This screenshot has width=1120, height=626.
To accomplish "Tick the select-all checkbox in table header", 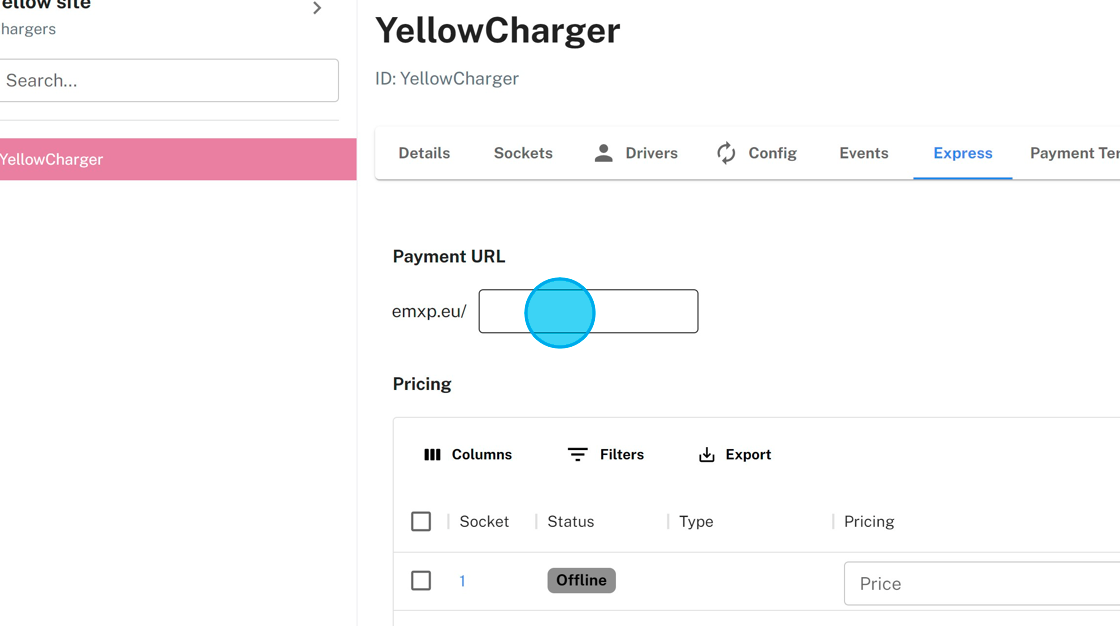I will click(421, 521).
